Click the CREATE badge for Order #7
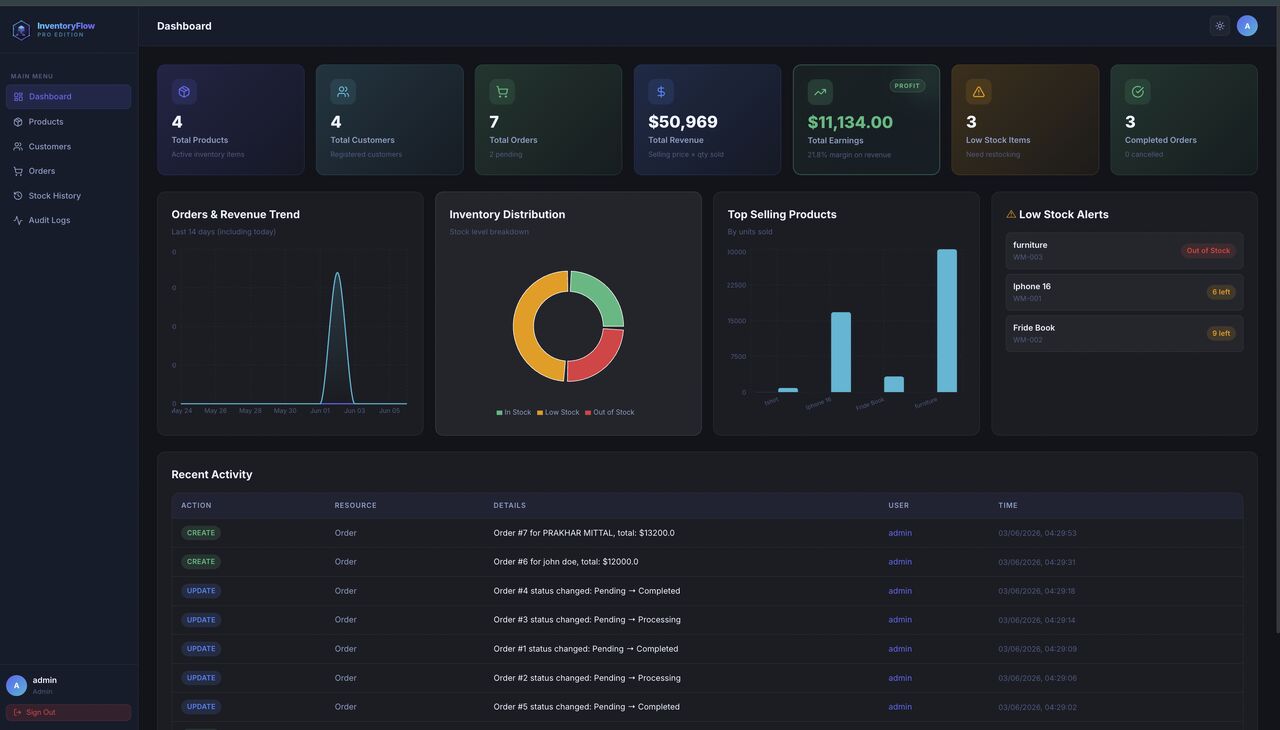This screenshot has width=1280, height=730. pos(201,533)
